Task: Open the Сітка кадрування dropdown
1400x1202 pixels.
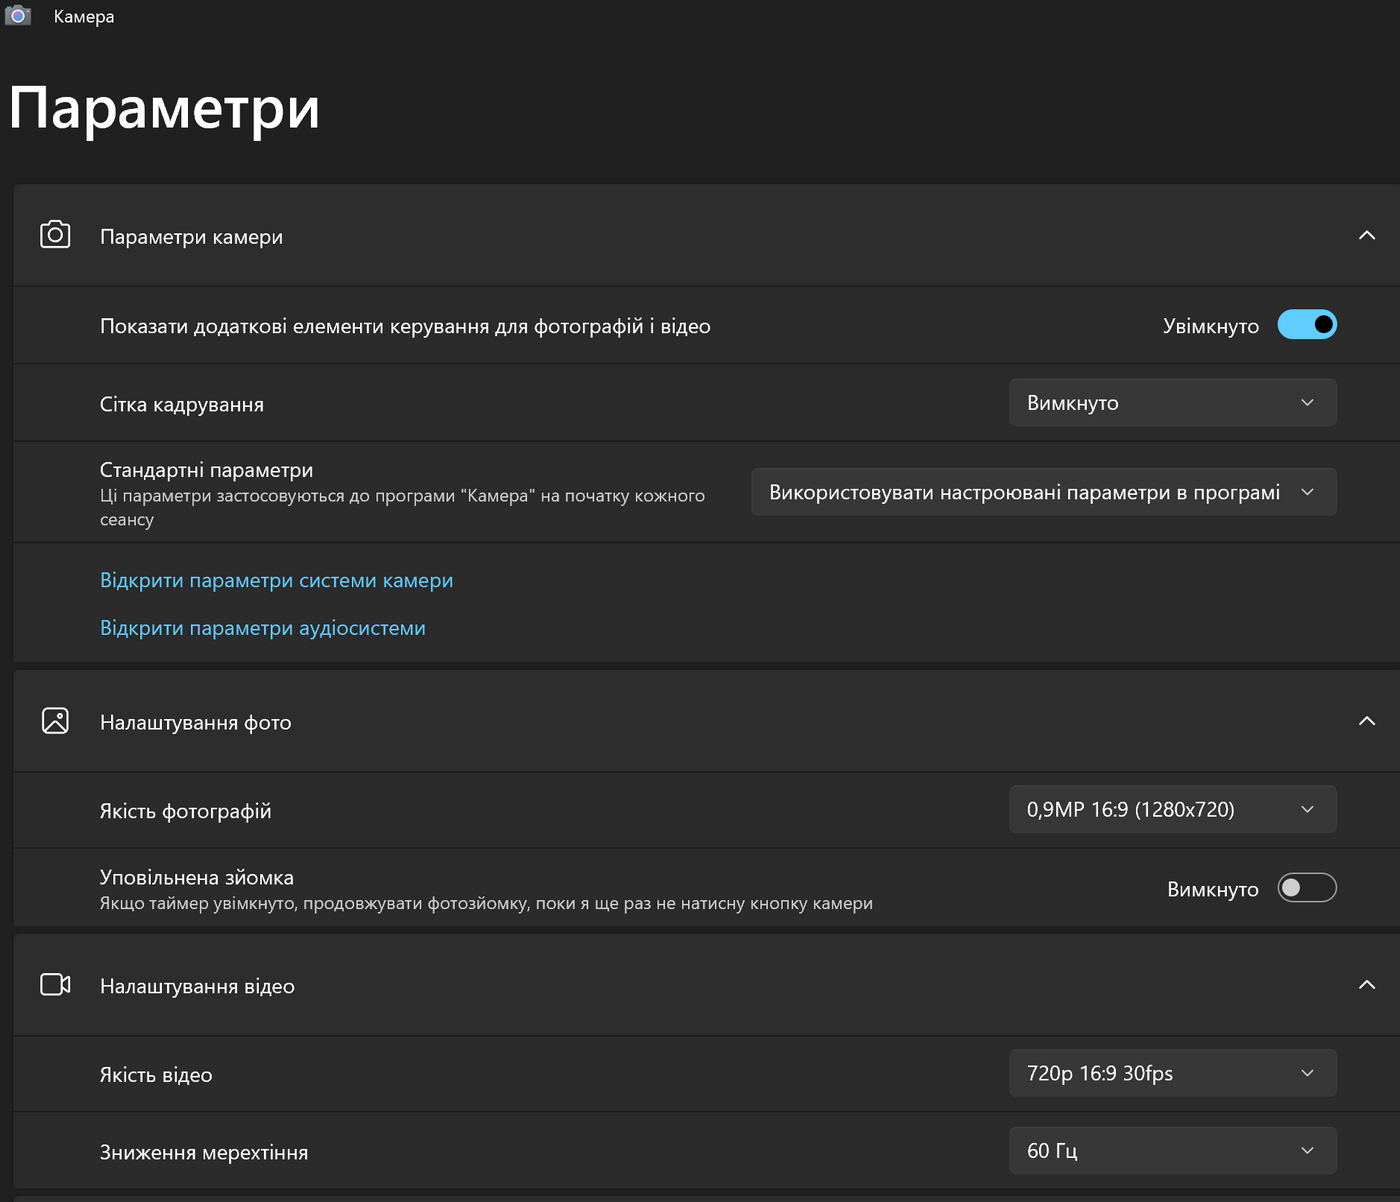Action: 1172,403
